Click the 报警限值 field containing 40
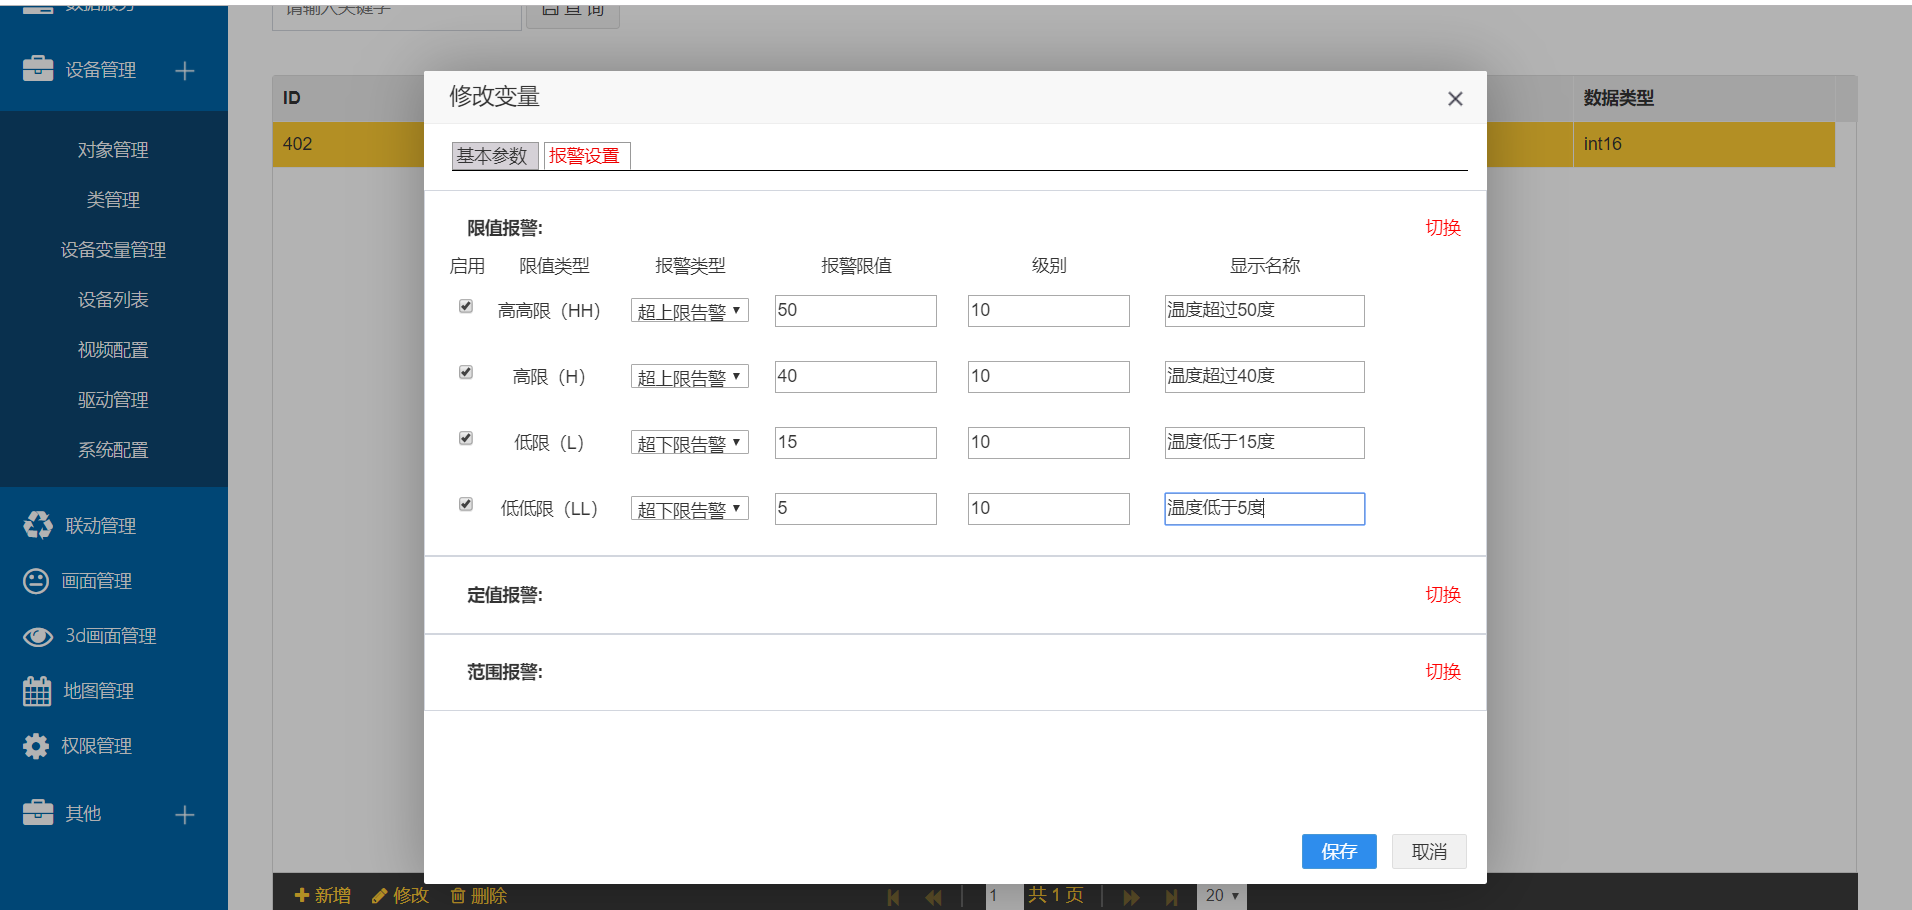The image size is (1912, 910). [x=856, y=377]
